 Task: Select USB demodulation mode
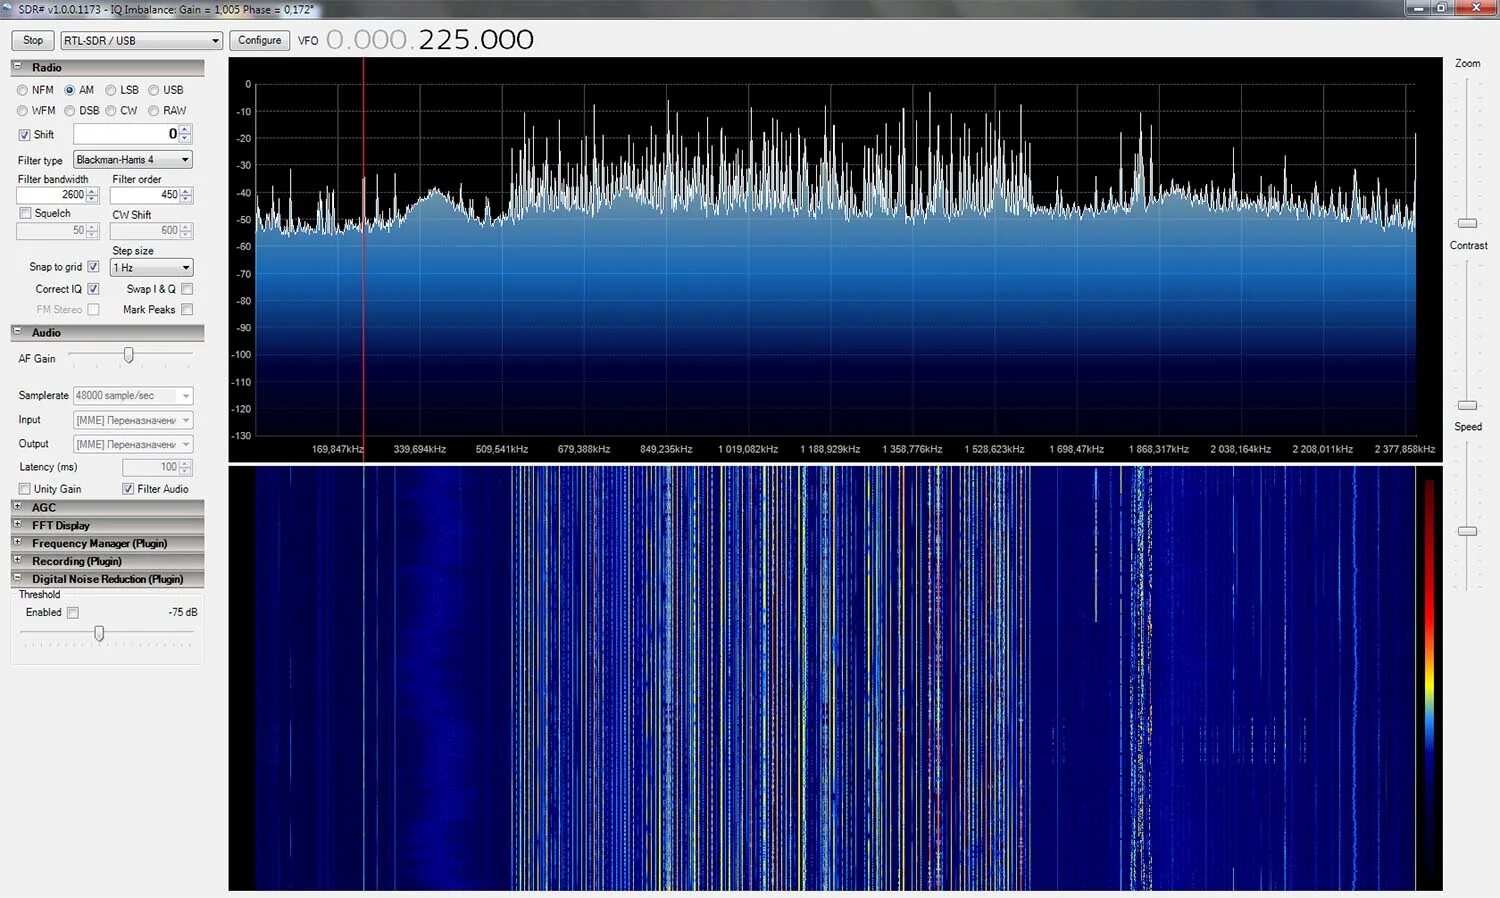coord(154,89)
